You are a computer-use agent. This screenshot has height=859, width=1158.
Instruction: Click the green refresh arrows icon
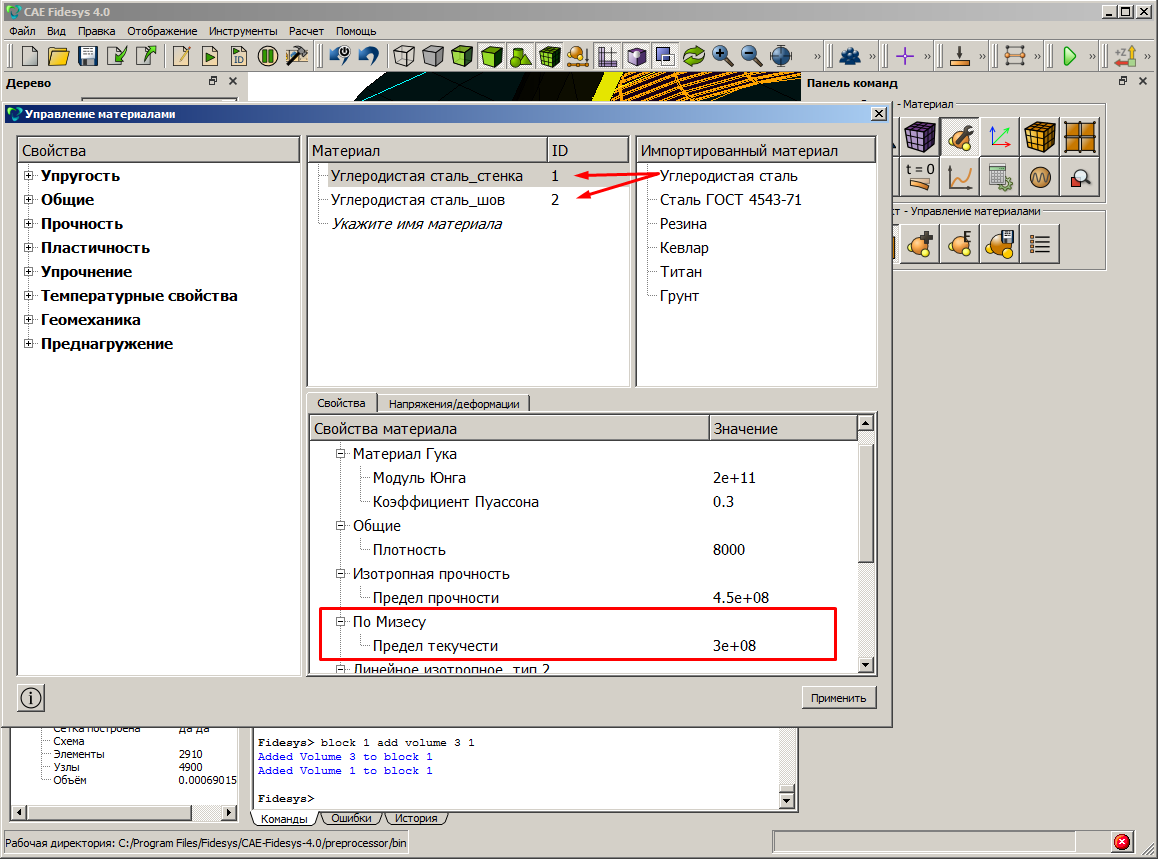pyautogui.click(x=693, y=56)
